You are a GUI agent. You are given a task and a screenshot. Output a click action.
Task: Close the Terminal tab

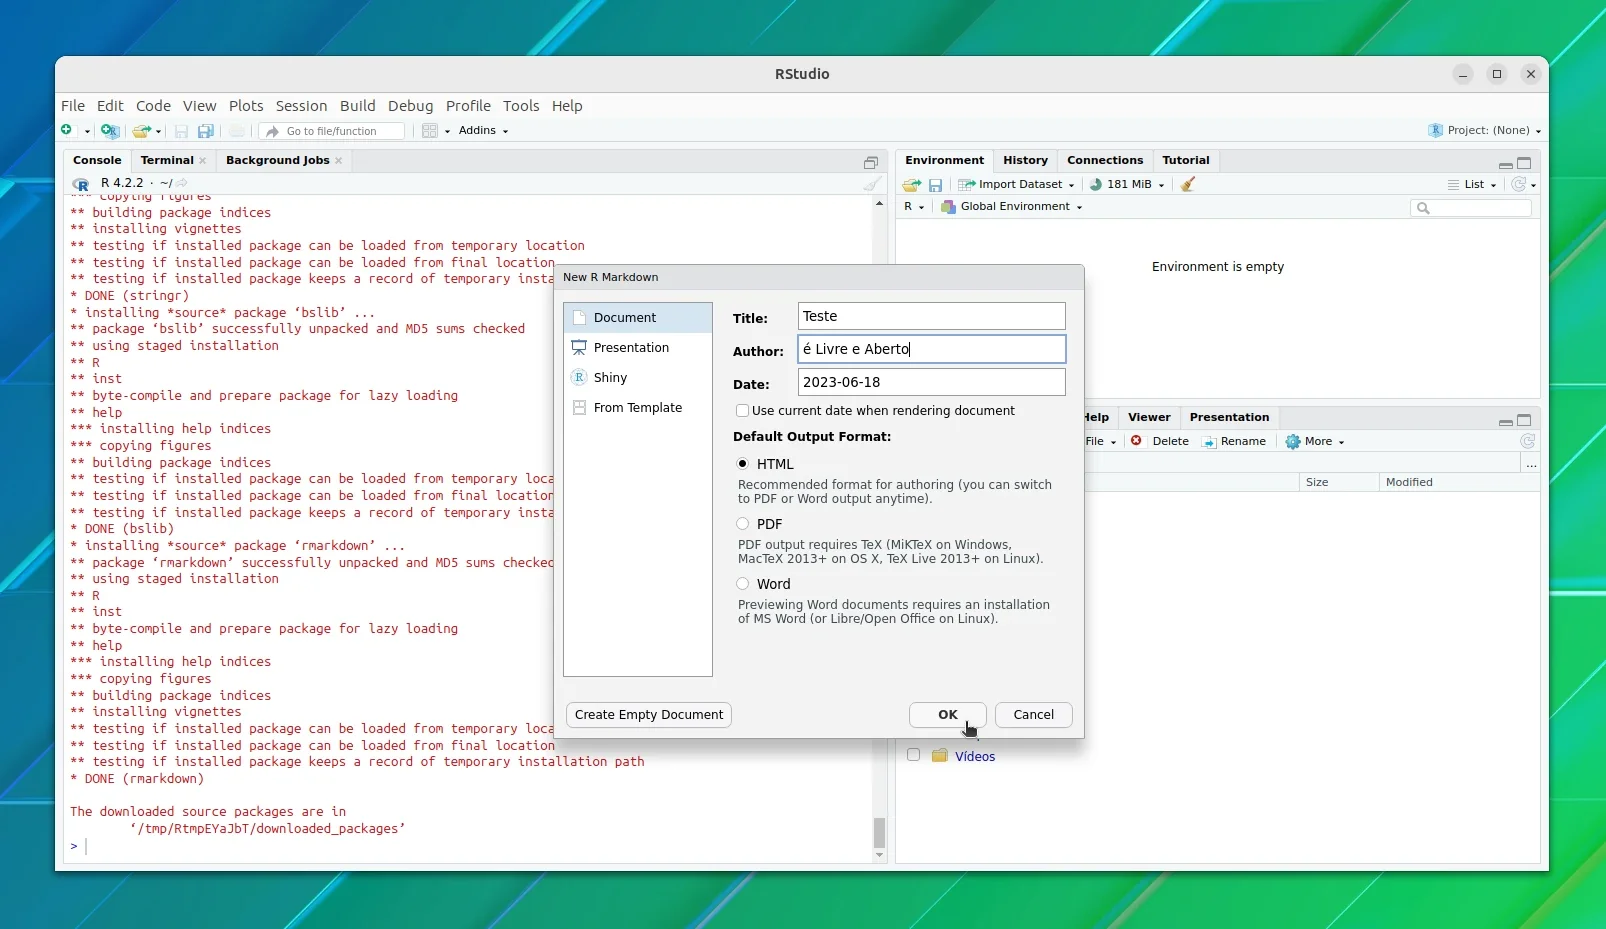[203, 161]
